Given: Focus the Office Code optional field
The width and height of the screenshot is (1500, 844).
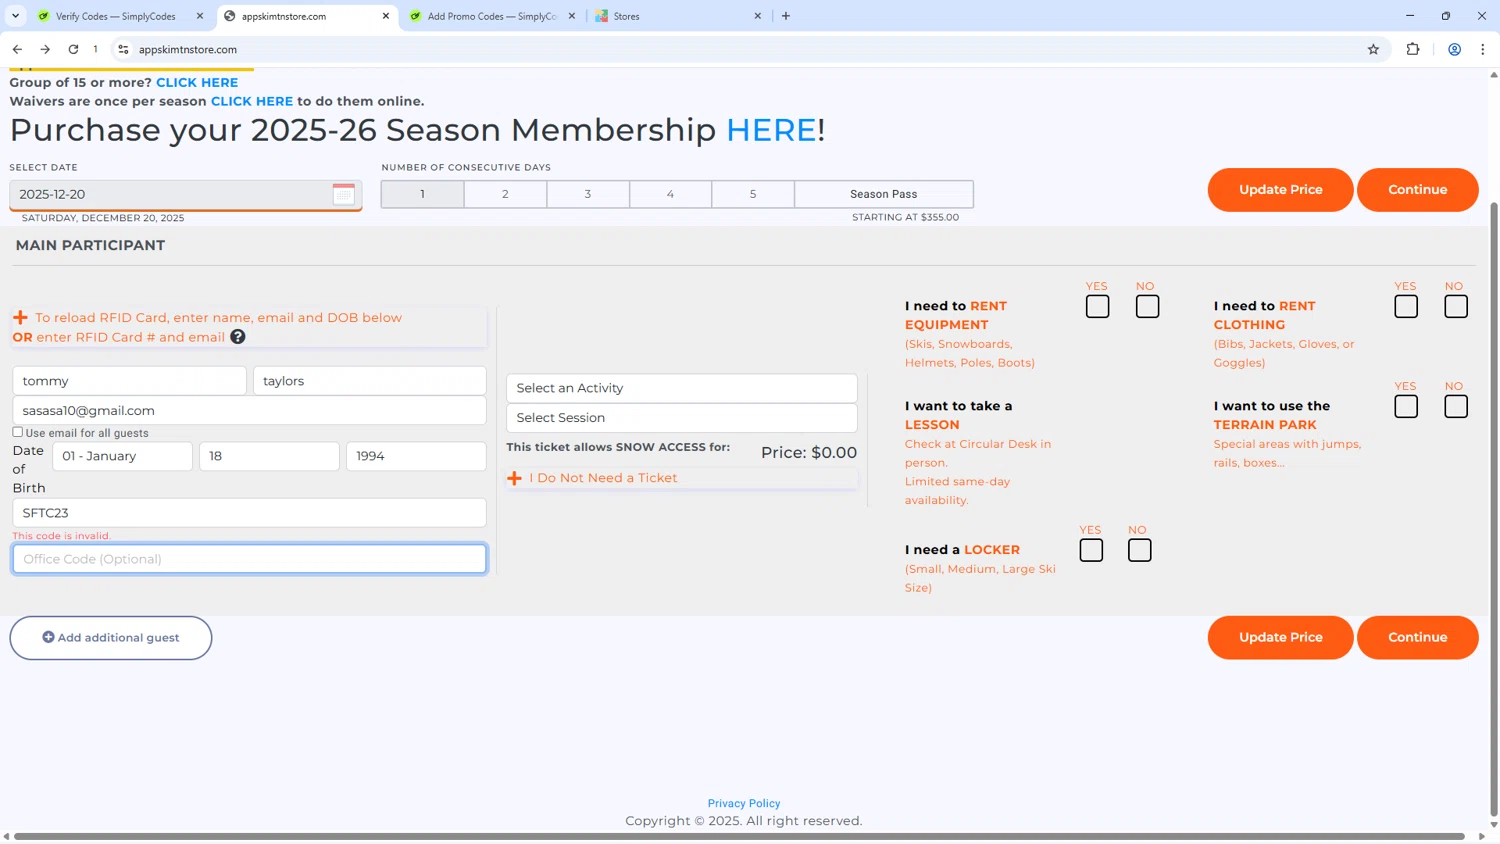Looking at the screenshot, I should tap(249, 559).
